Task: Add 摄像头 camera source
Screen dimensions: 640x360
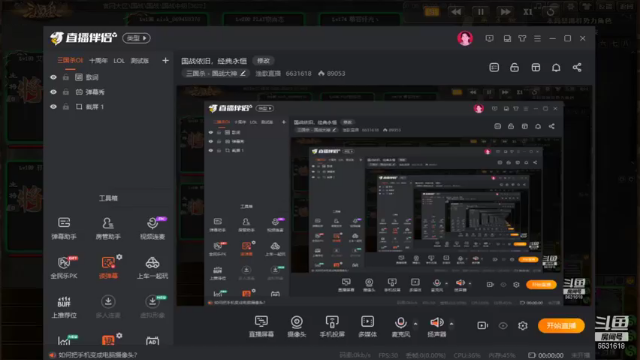Action: click(297, 326)
